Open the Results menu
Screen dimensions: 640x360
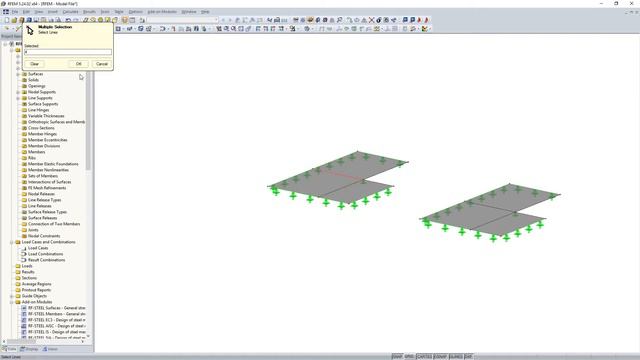coord(89,12)
